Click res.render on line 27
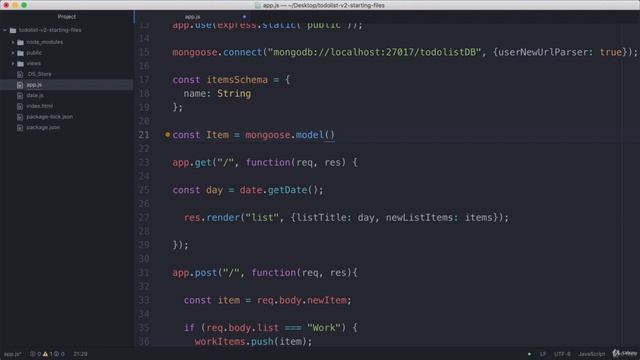 coord(211,218)
